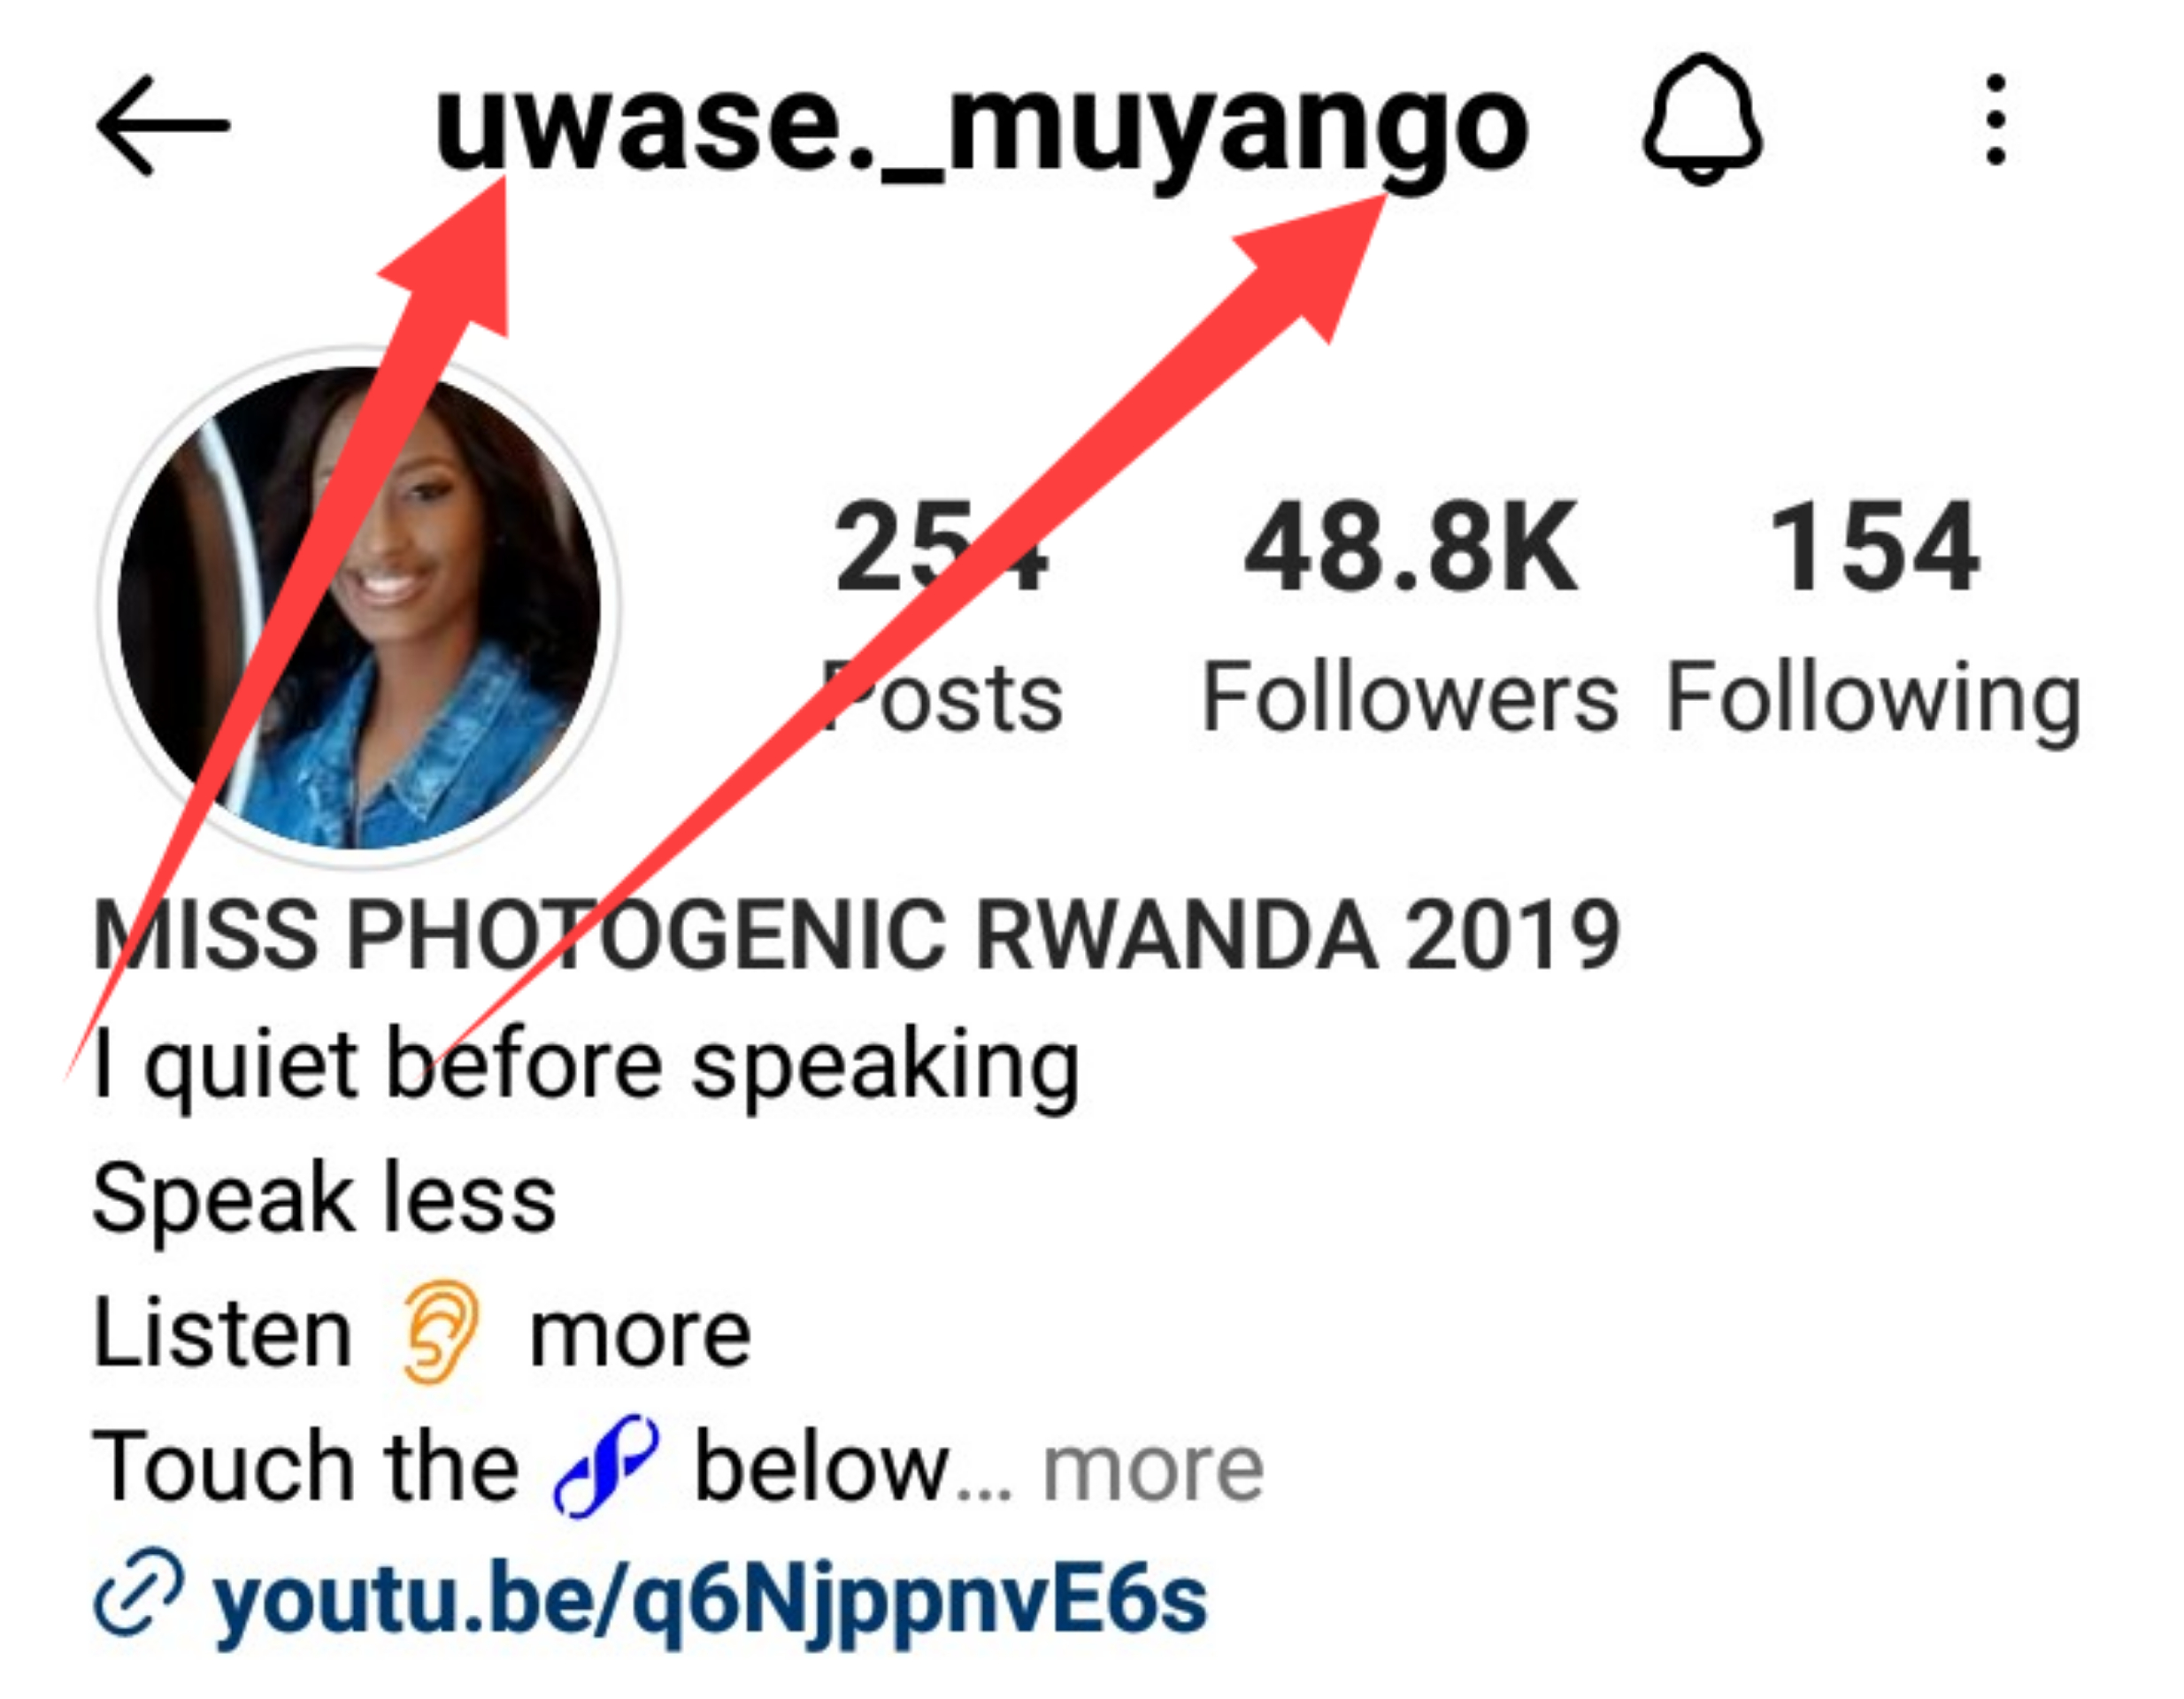Tap the back arrow icon
This screenshot has height=1699, width=2184.
click(163, 125)
